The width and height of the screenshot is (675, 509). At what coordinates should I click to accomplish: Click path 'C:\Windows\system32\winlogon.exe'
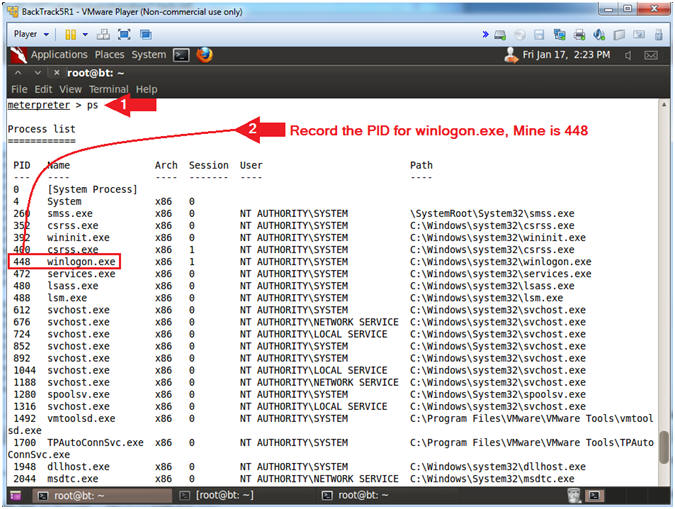pos(501,262)
